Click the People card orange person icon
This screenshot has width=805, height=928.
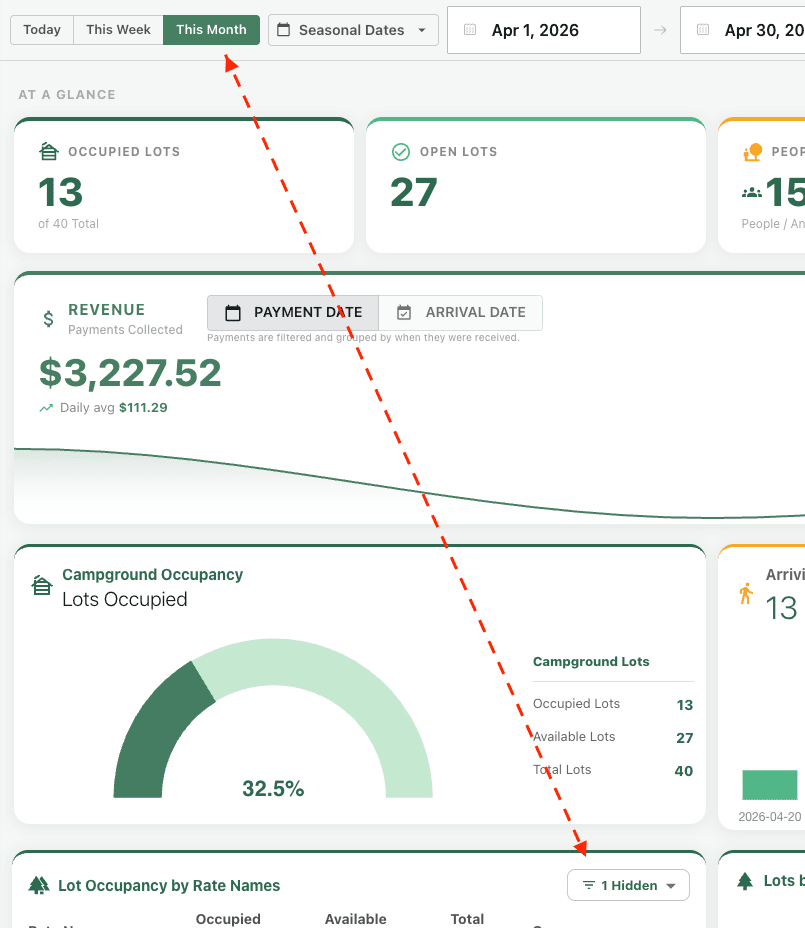(752, 152)
